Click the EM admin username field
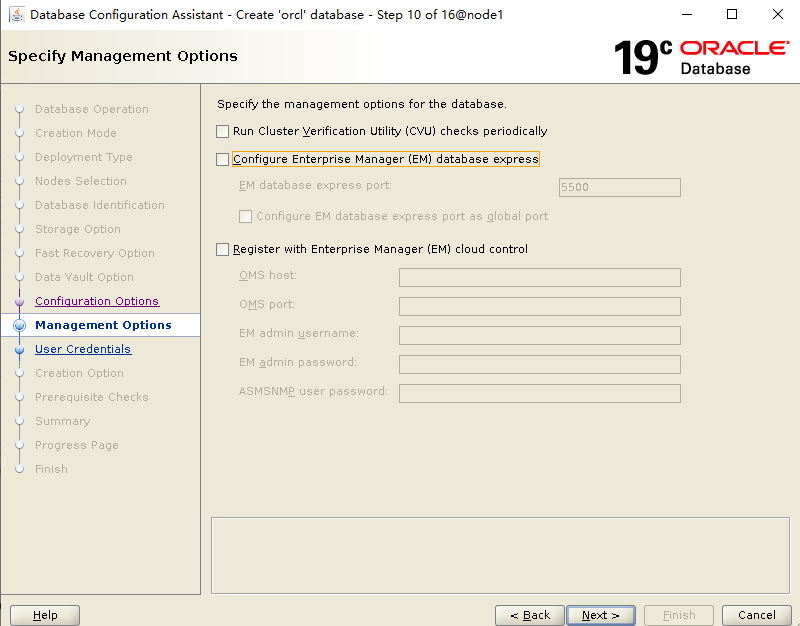Screen dimensions: 800x626 coord(540,335)
